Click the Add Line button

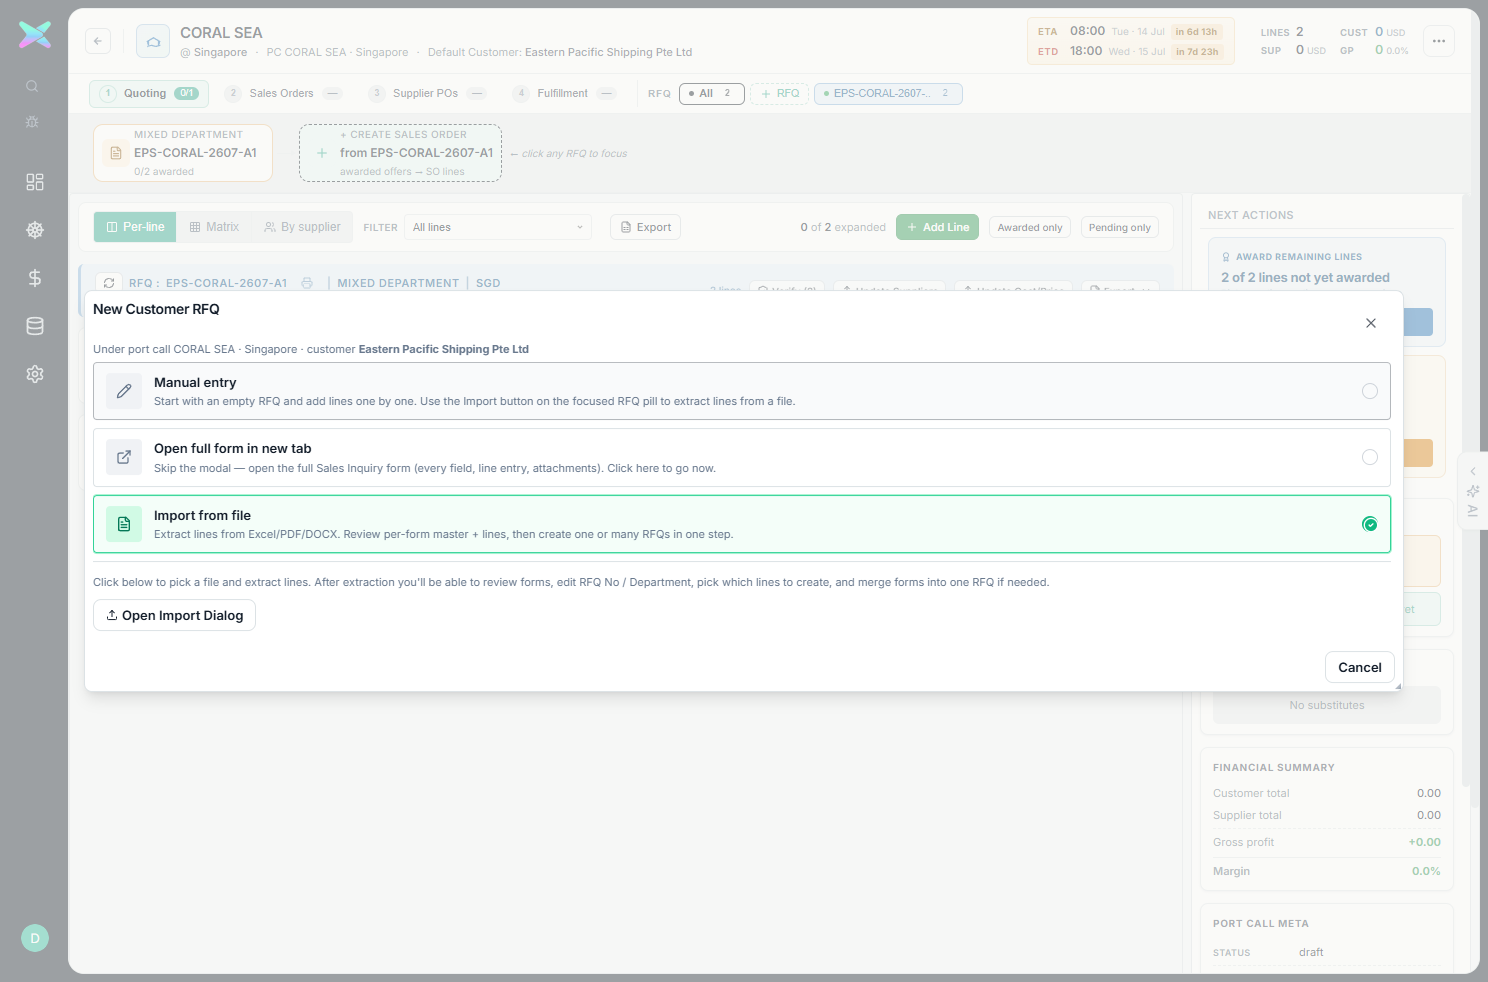(x=938, y=227)
